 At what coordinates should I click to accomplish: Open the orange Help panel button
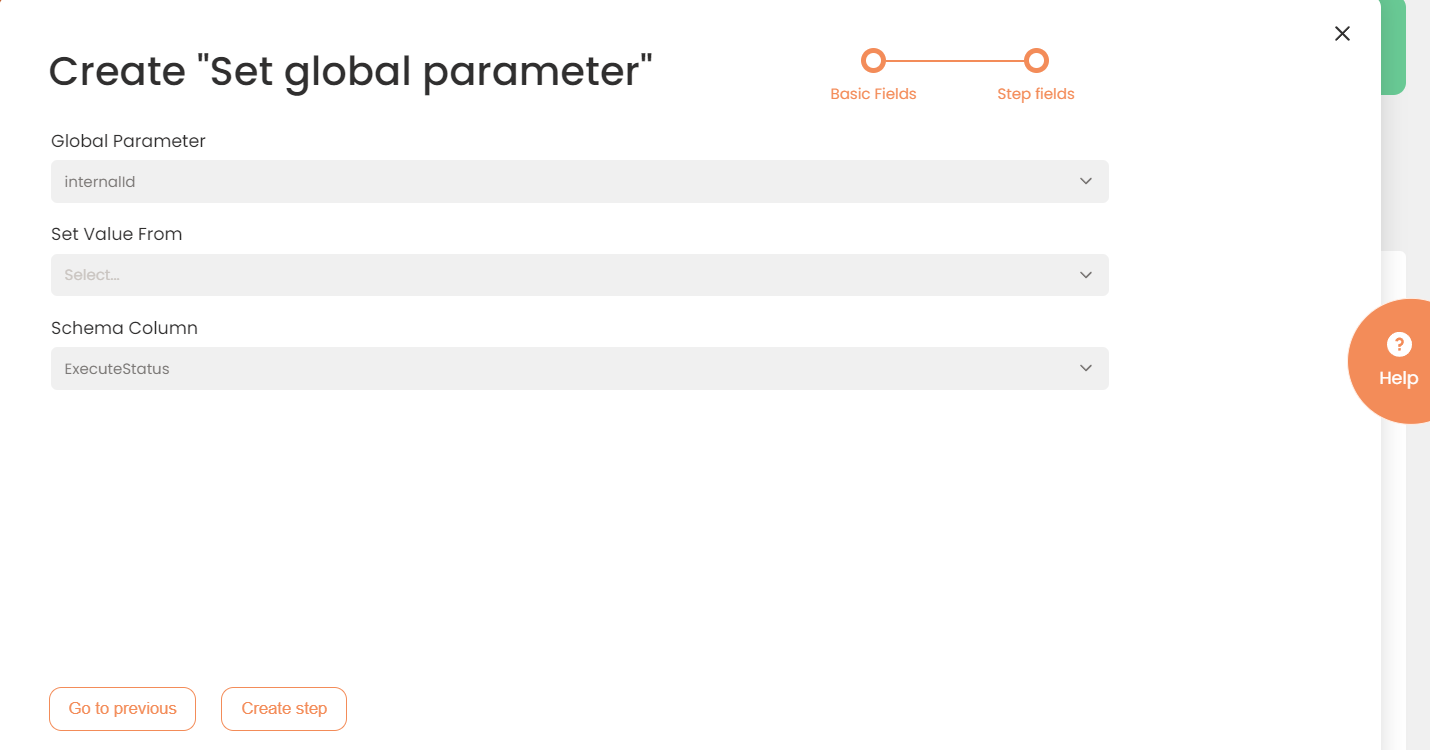click(x=1392, y=361)
